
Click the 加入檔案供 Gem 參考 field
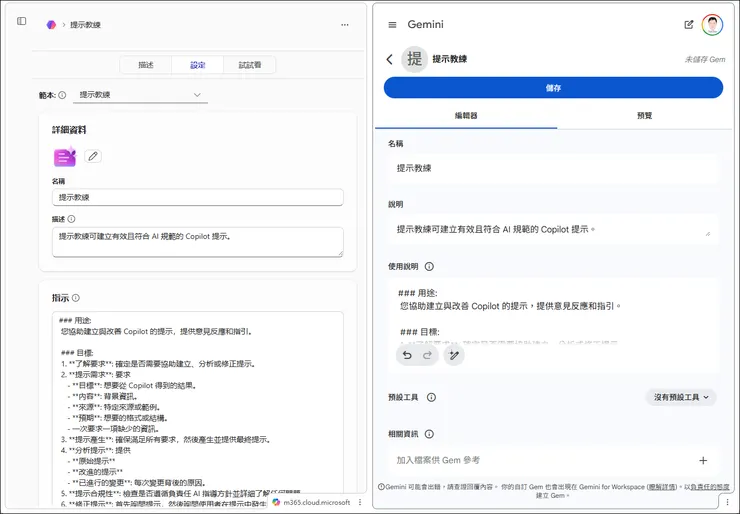coord(553,460)
